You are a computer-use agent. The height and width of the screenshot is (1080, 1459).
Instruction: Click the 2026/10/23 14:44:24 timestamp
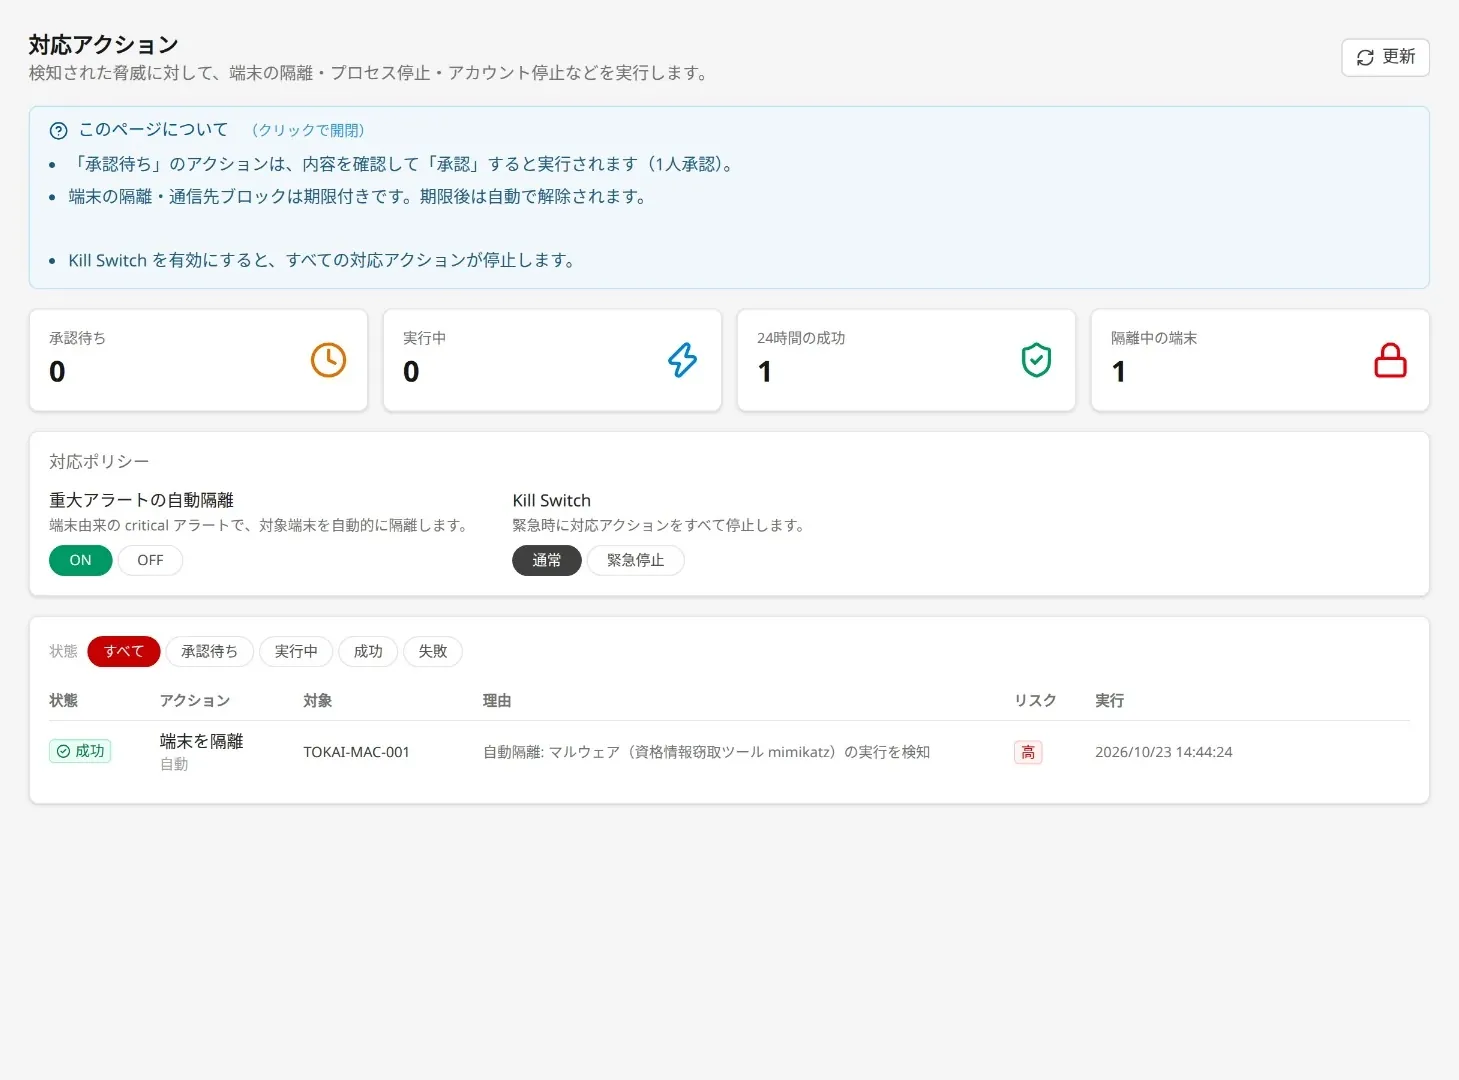point(1163,752)
